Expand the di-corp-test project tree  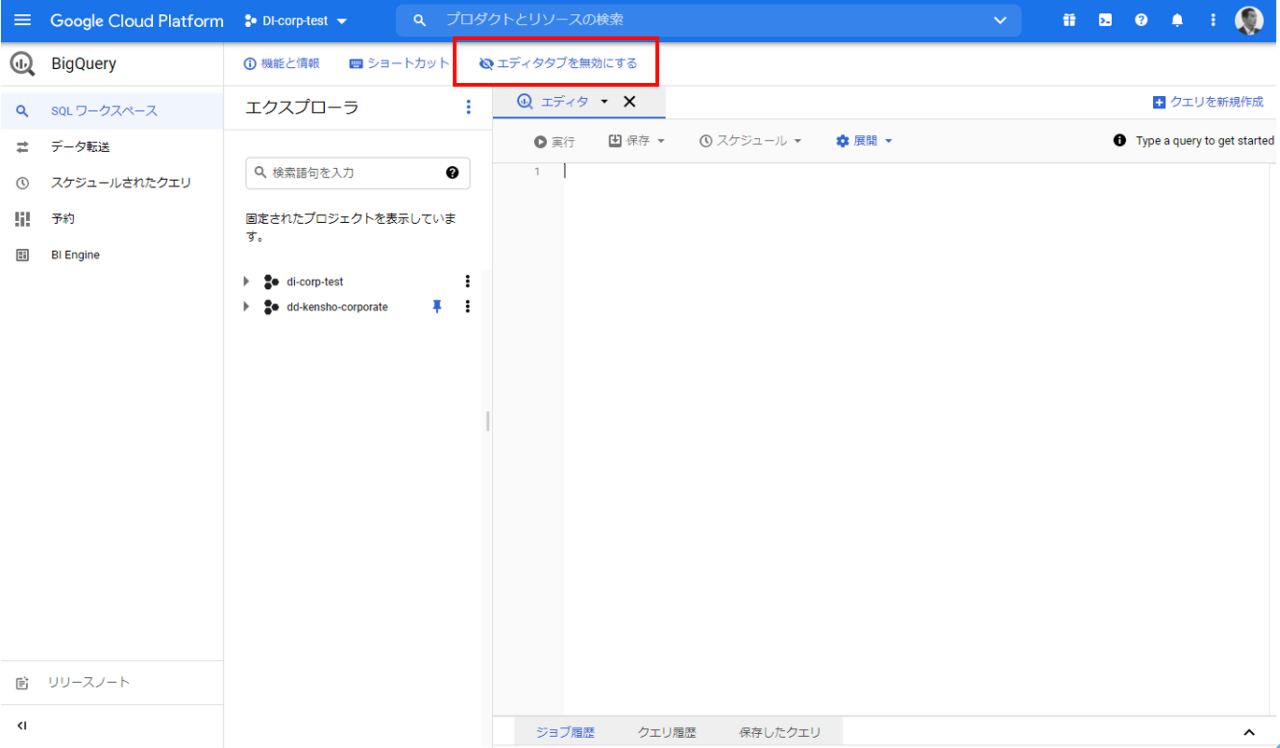247,282
